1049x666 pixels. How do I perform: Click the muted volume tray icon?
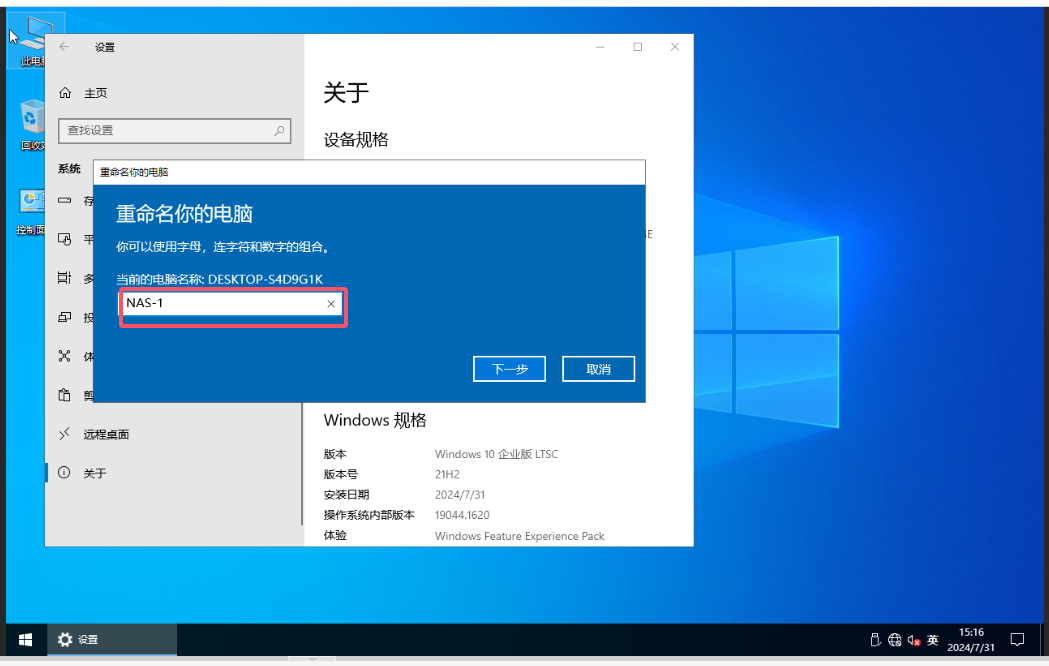pos(913,640)
